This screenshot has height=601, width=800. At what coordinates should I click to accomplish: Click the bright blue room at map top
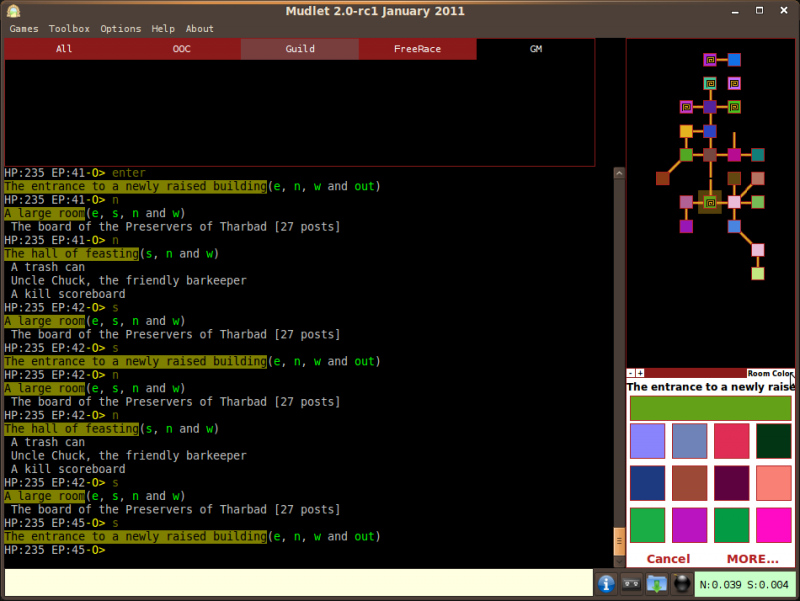734,60
